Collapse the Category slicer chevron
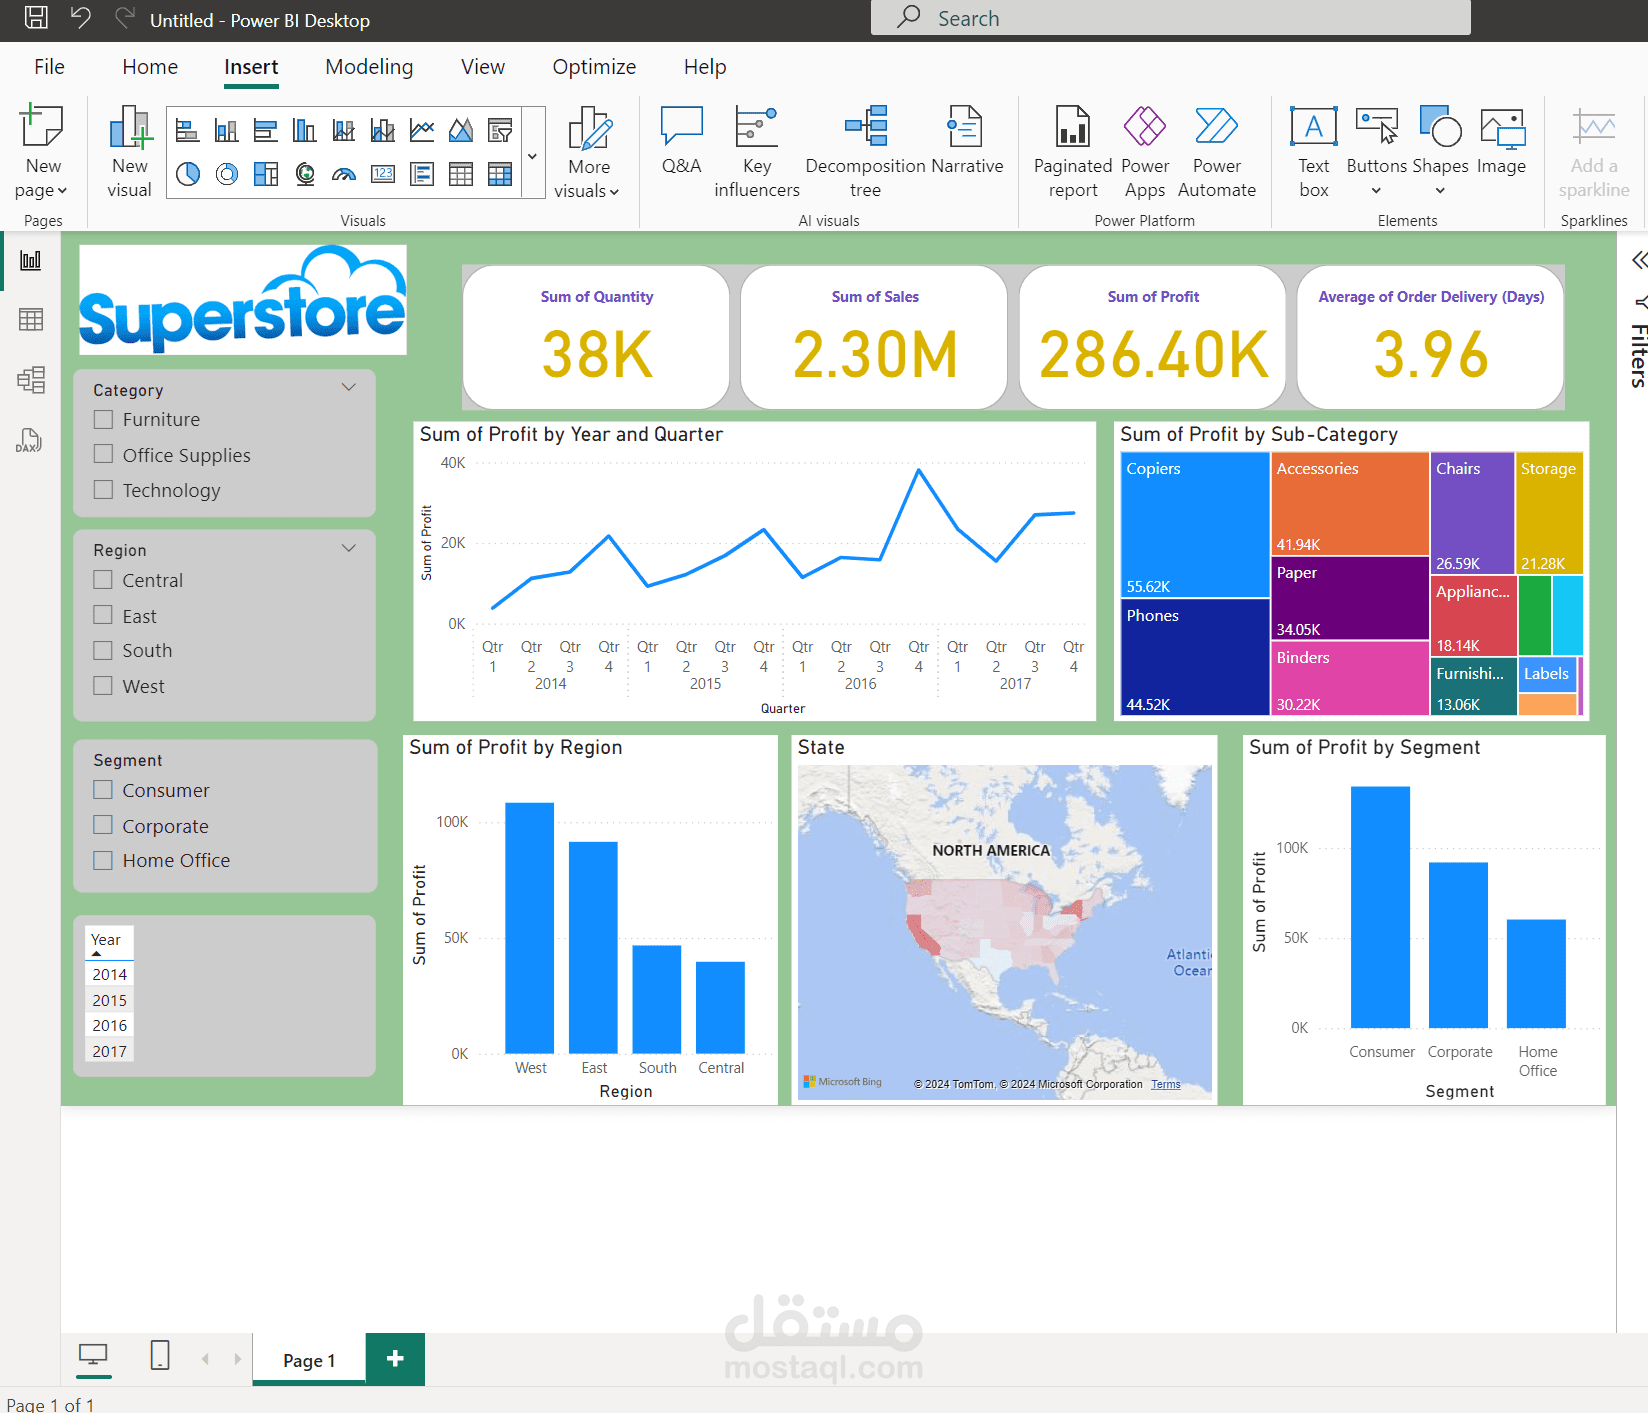 (x=349, y=388)
